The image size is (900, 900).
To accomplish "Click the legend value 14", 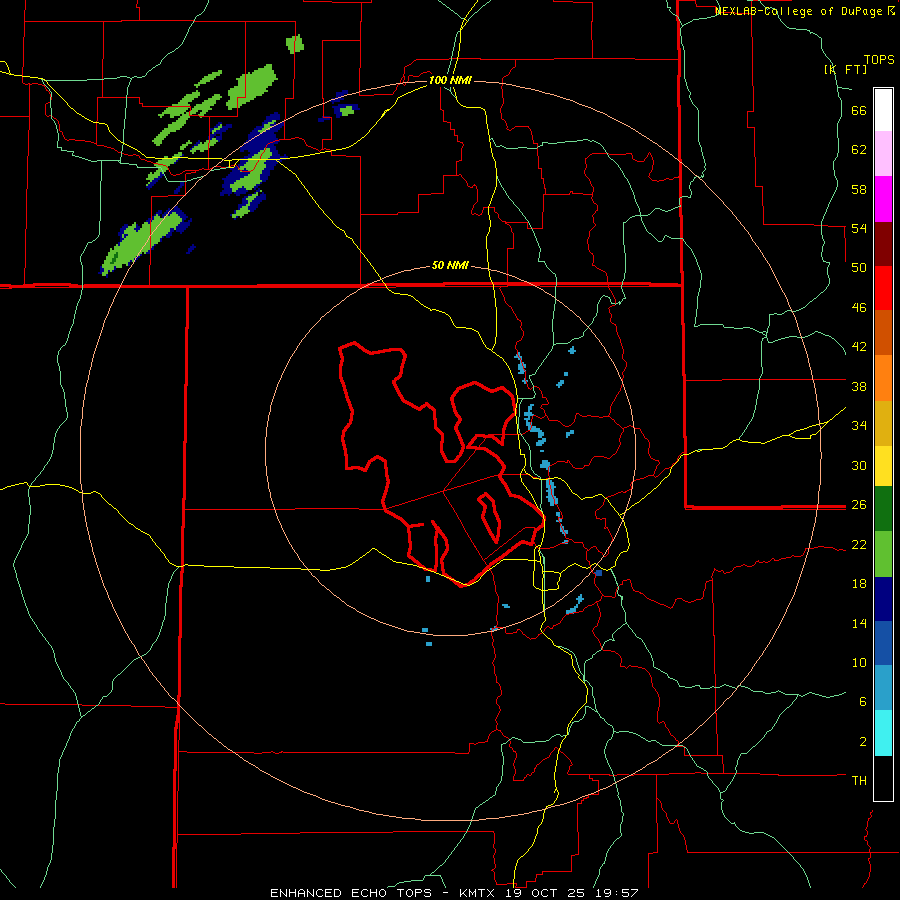I will coord(859,623).
